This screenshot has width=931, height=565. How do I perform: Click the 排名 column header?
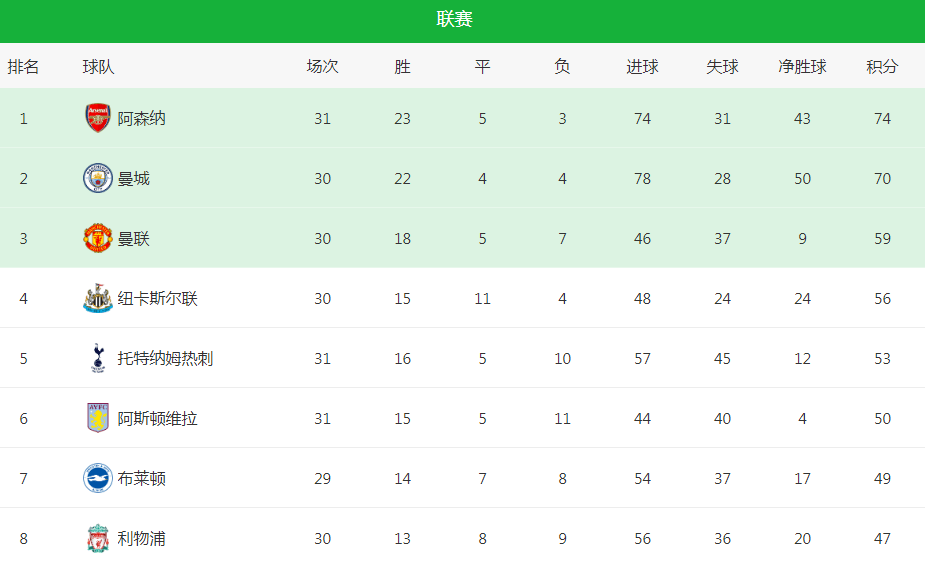(23, 66)
